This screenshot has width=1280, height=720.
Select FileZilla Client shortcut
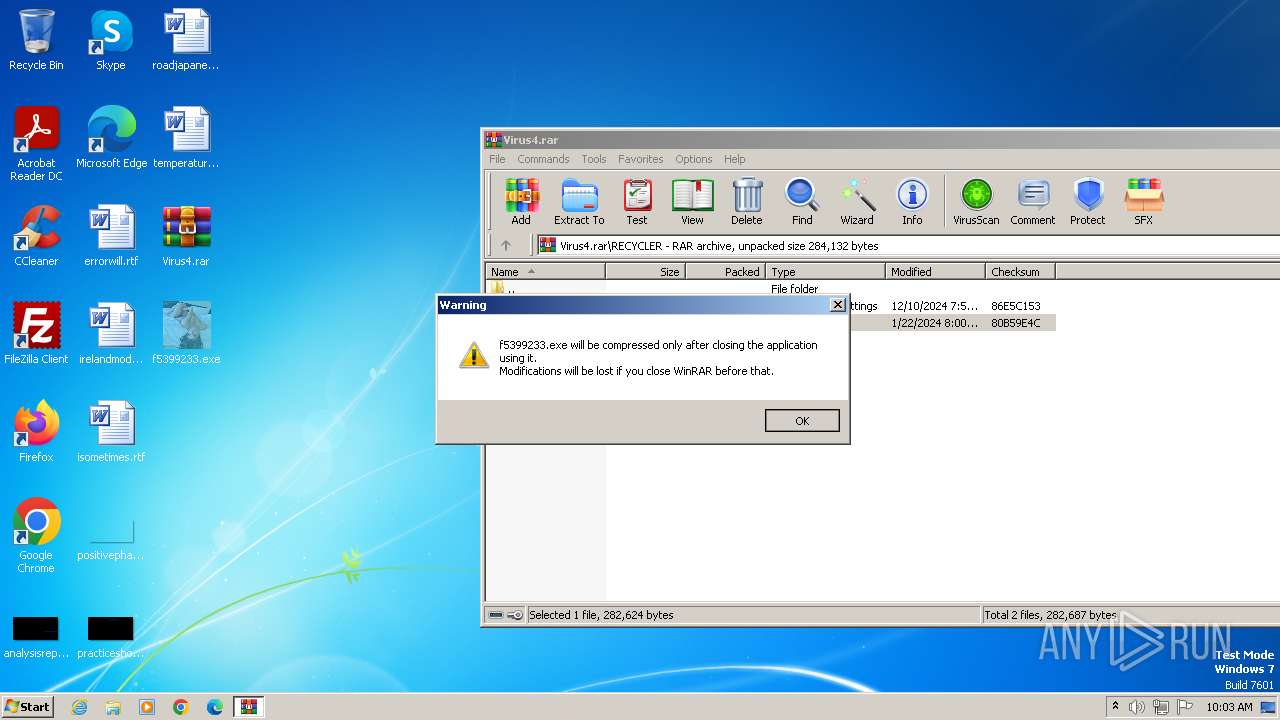[x=36, y=334]
